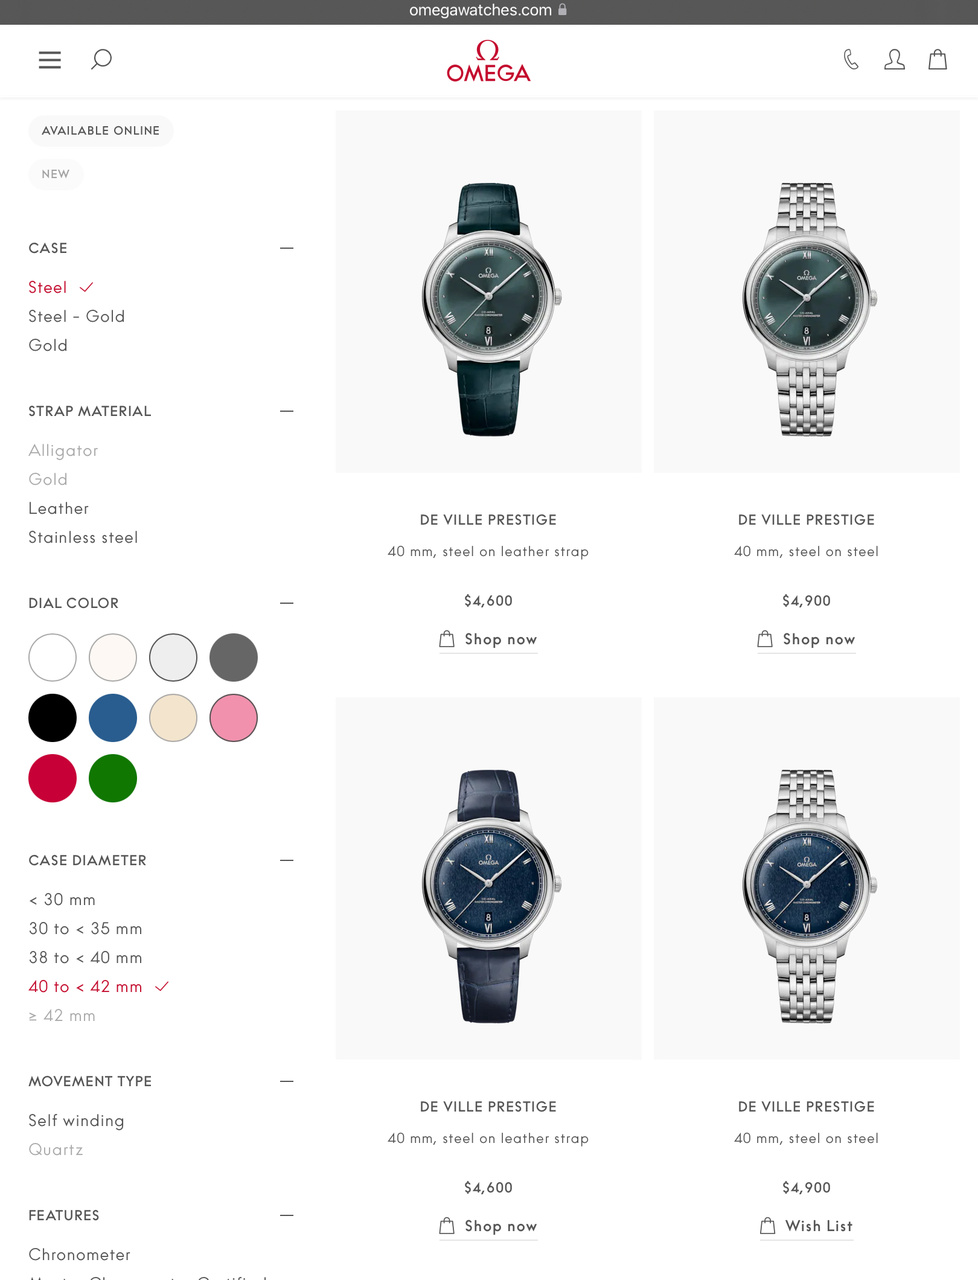978x1280 pixels.
Task: Open the hamburger menu icon
Action: point(50,60)
